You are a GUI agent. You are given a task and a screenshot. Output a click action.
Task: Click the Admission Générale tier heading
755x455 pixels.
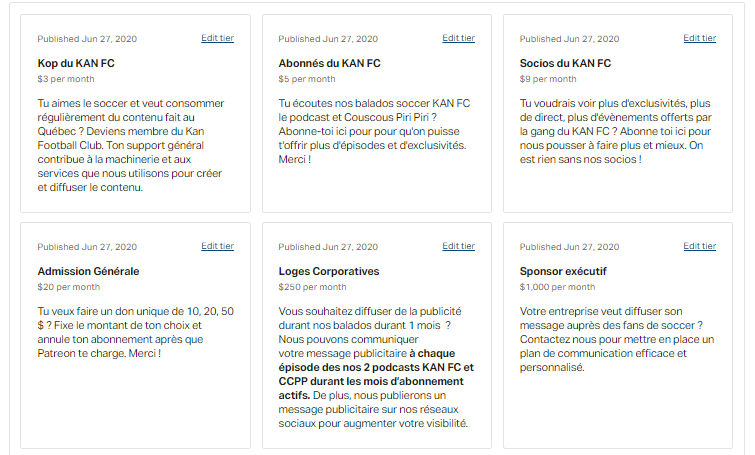pyautogui.click(x=88, y=271)
